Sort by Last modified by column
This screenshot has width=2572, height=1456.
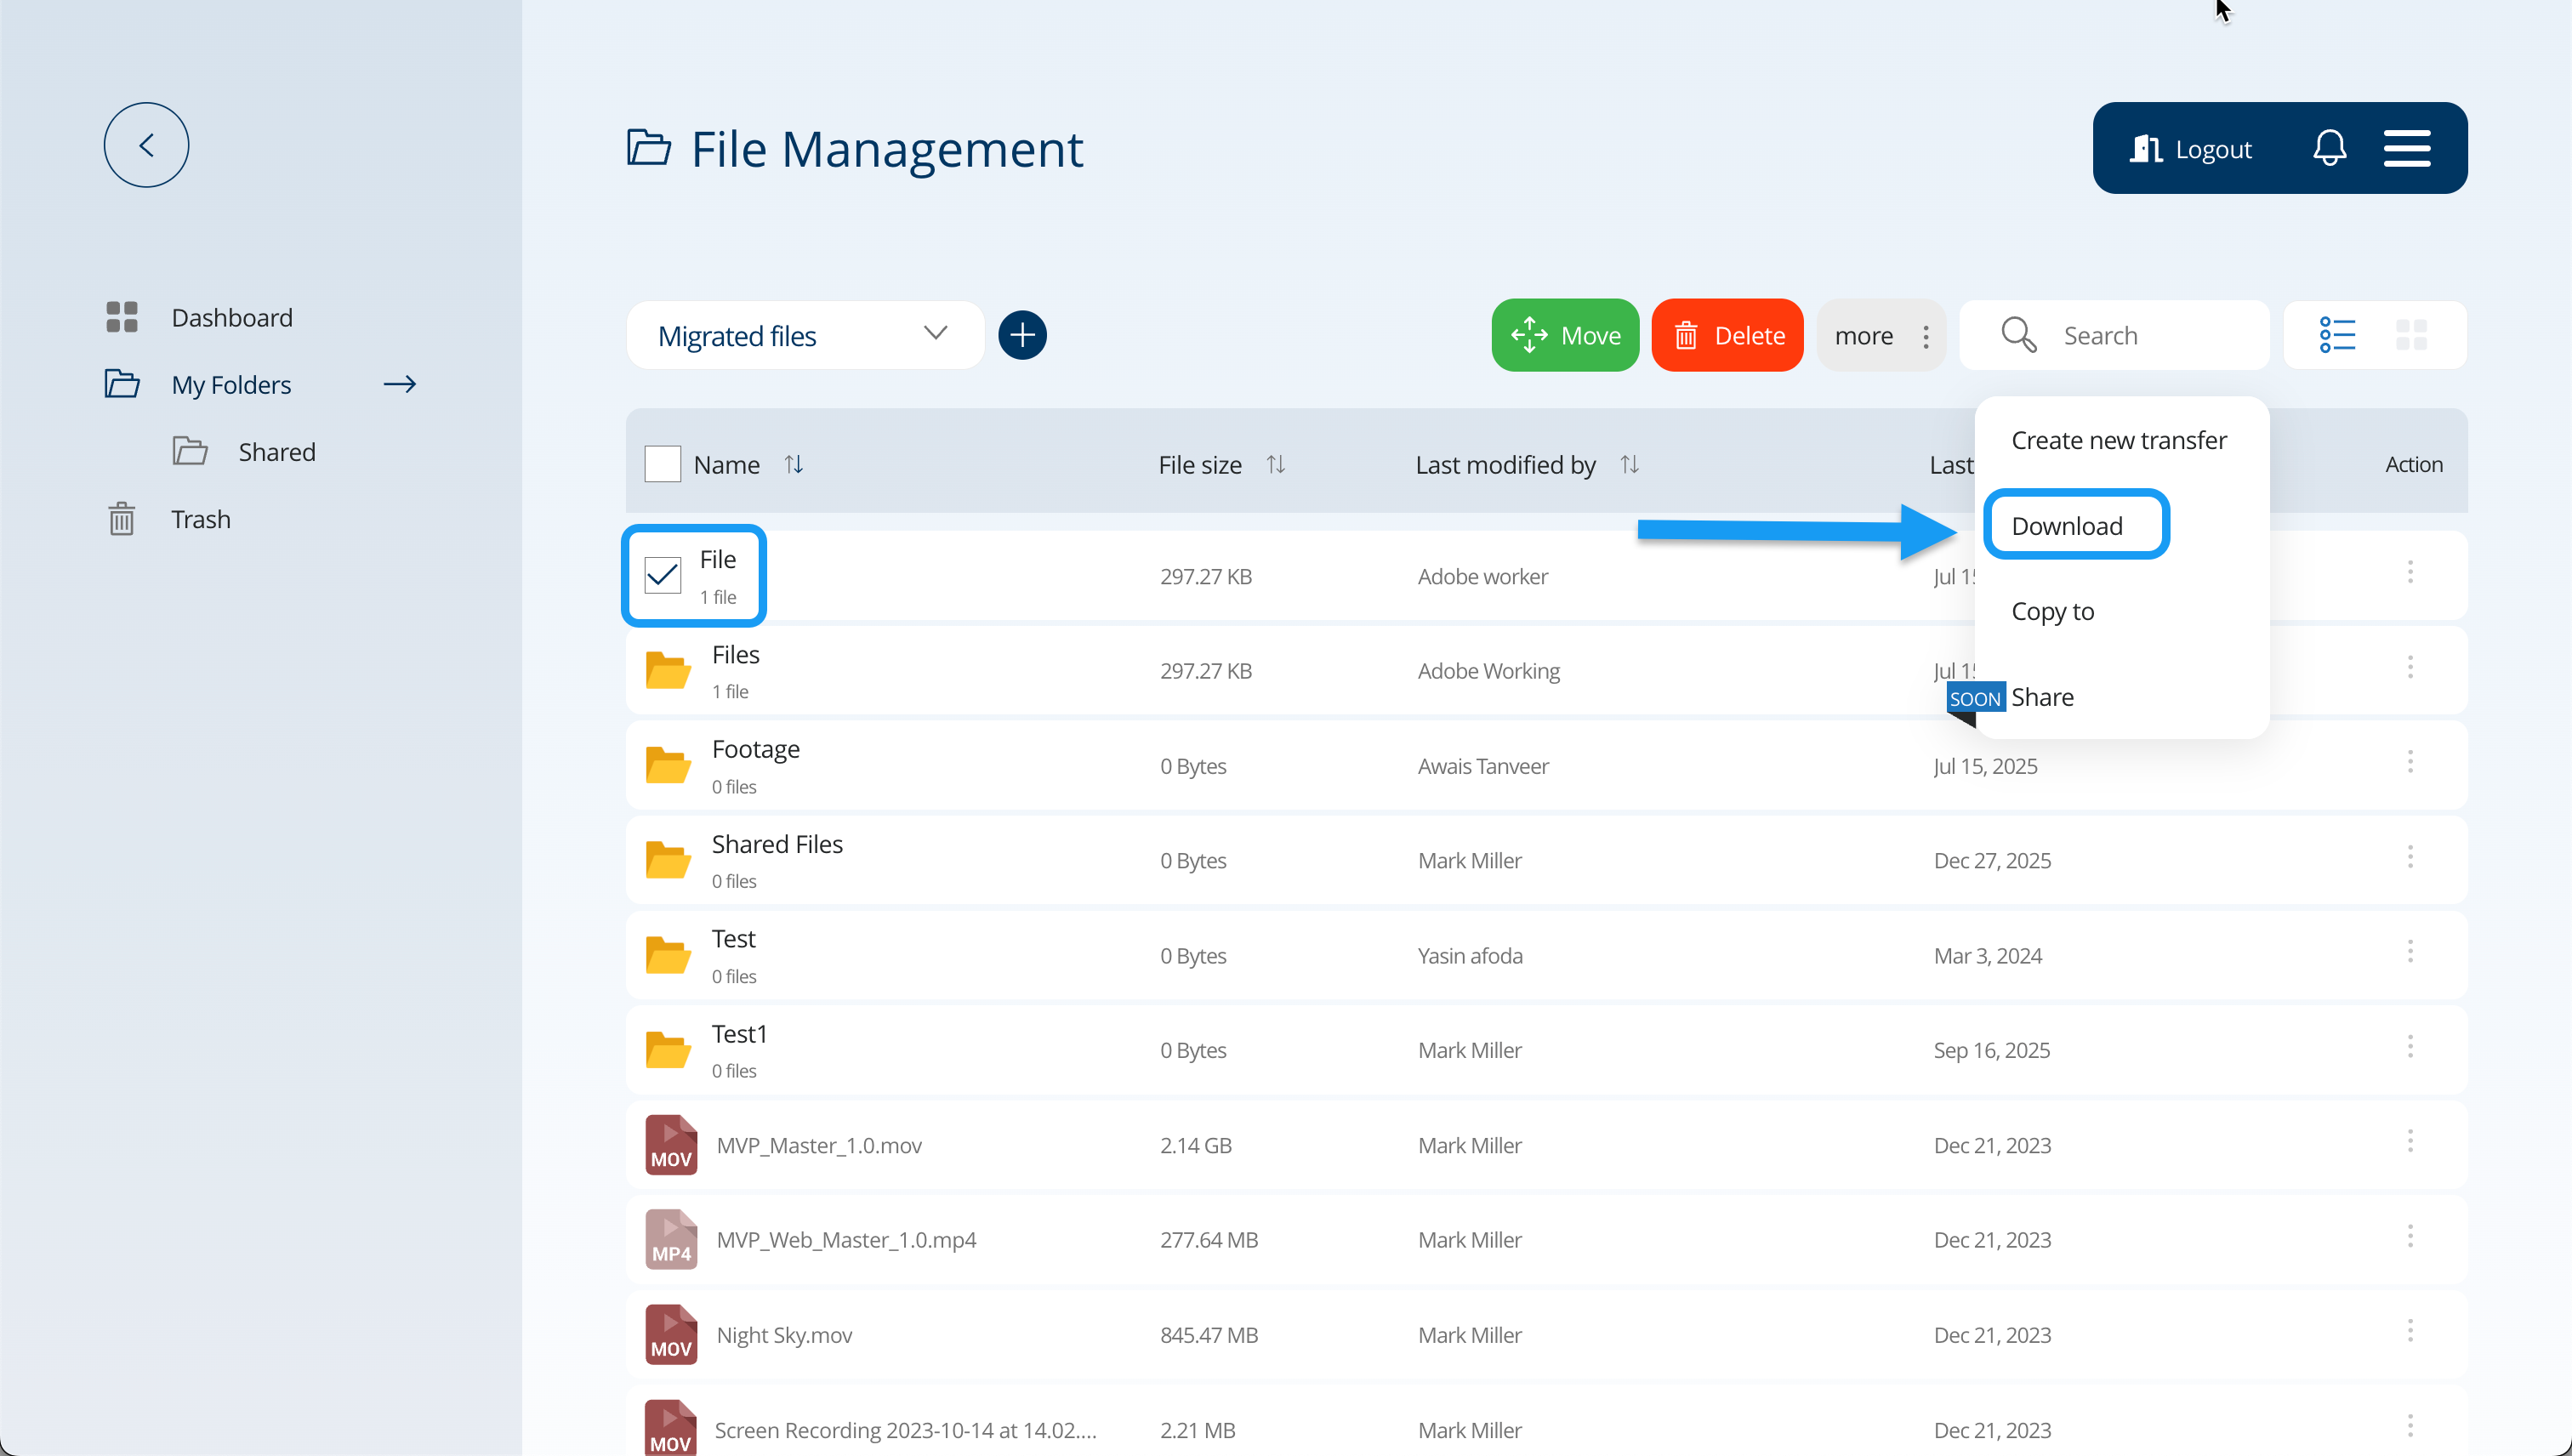[1629, 464]
